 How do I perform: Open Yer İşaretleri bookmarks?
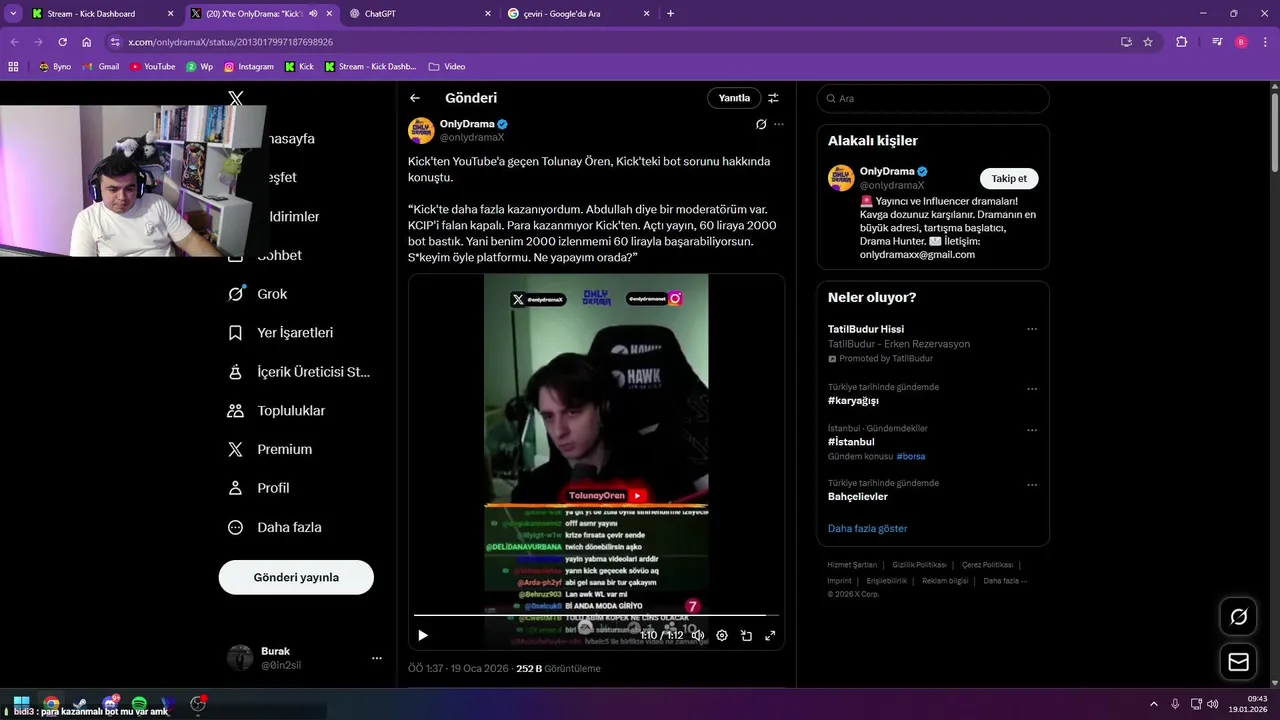pyautogui.click(x=281, y=333)
